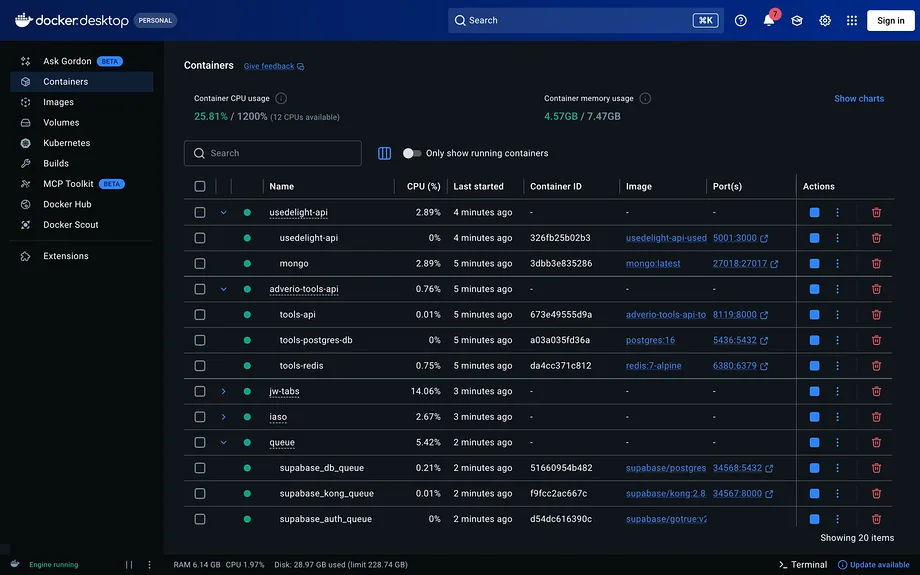Image resolution: width=920 pixels, height=575 pixels.
Task: Open mongo:latest image link
Action: pyautogui.click(x=653, y=263)
